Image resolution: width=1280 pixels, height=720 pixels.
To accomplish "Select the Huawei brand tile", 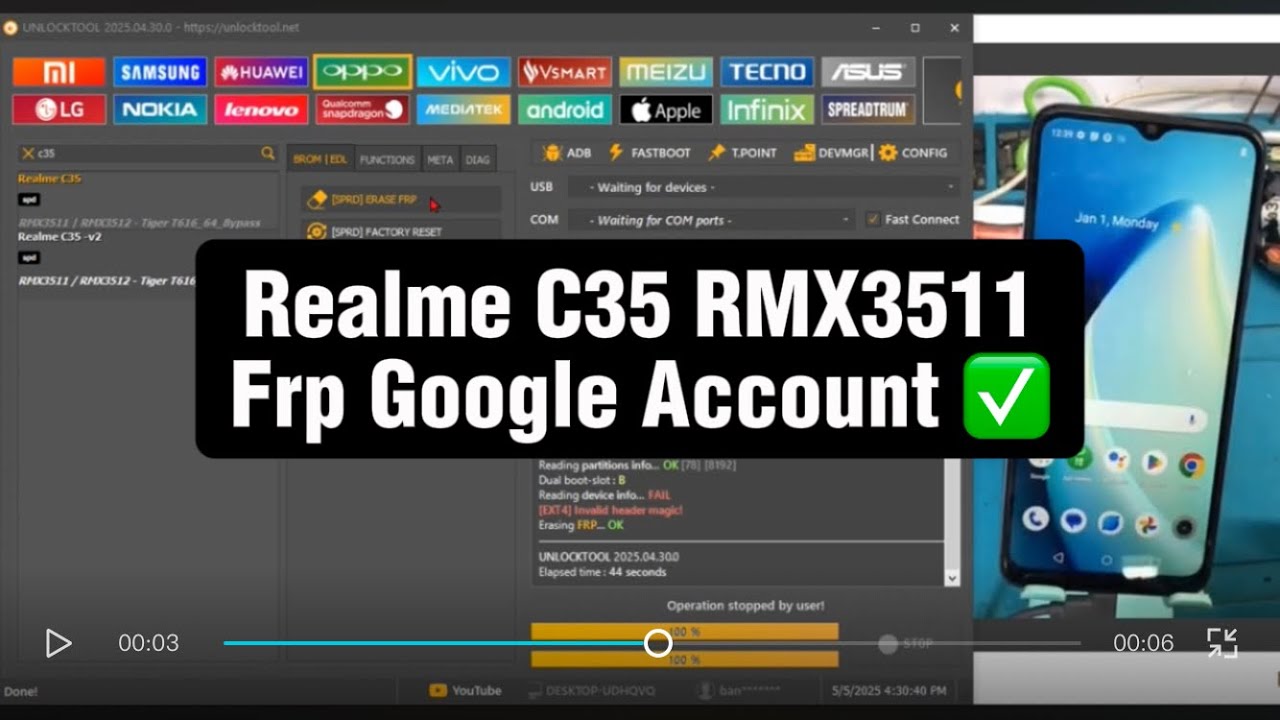I will click(x=261, y=72).
